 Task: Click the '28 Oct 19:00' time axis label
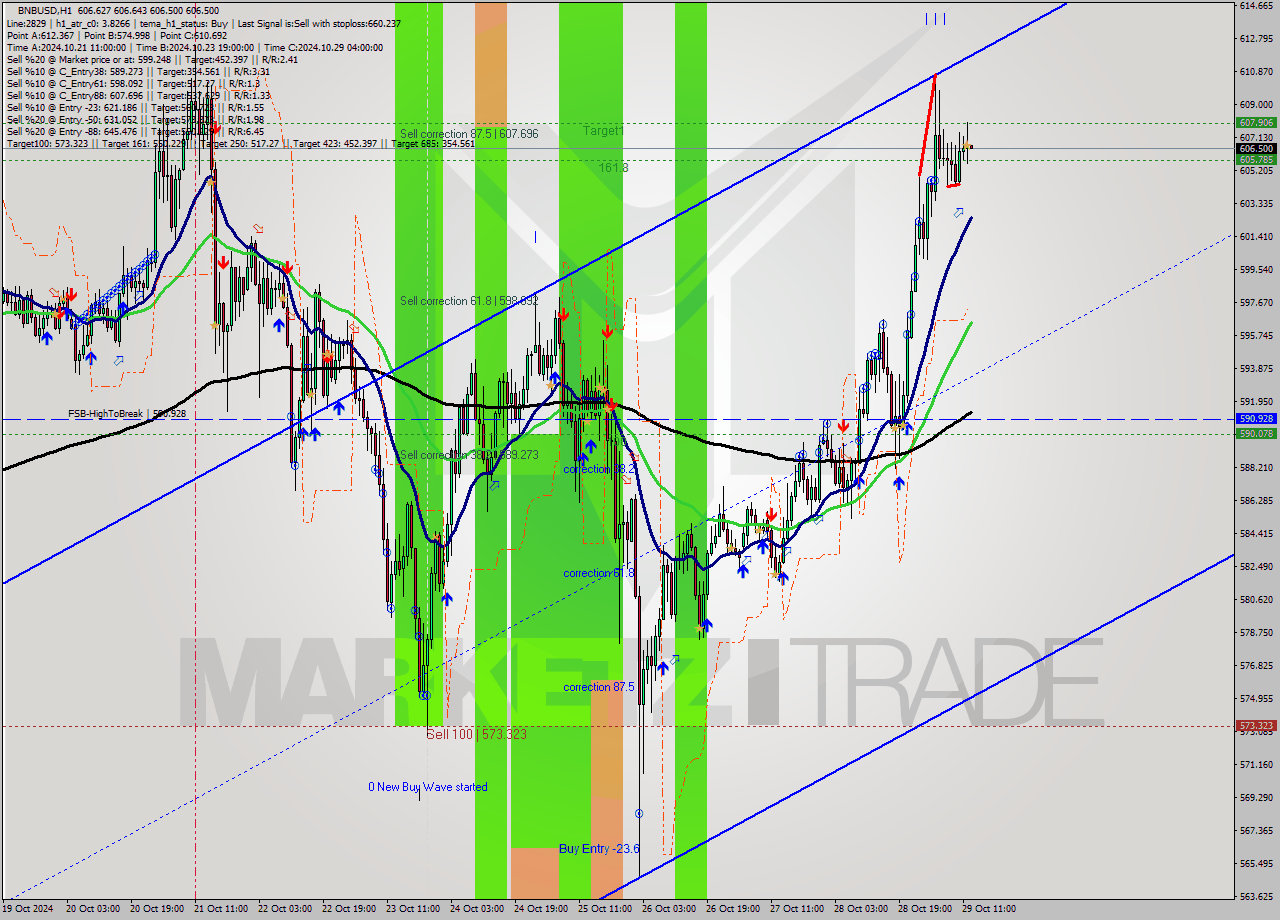(924, 909)
